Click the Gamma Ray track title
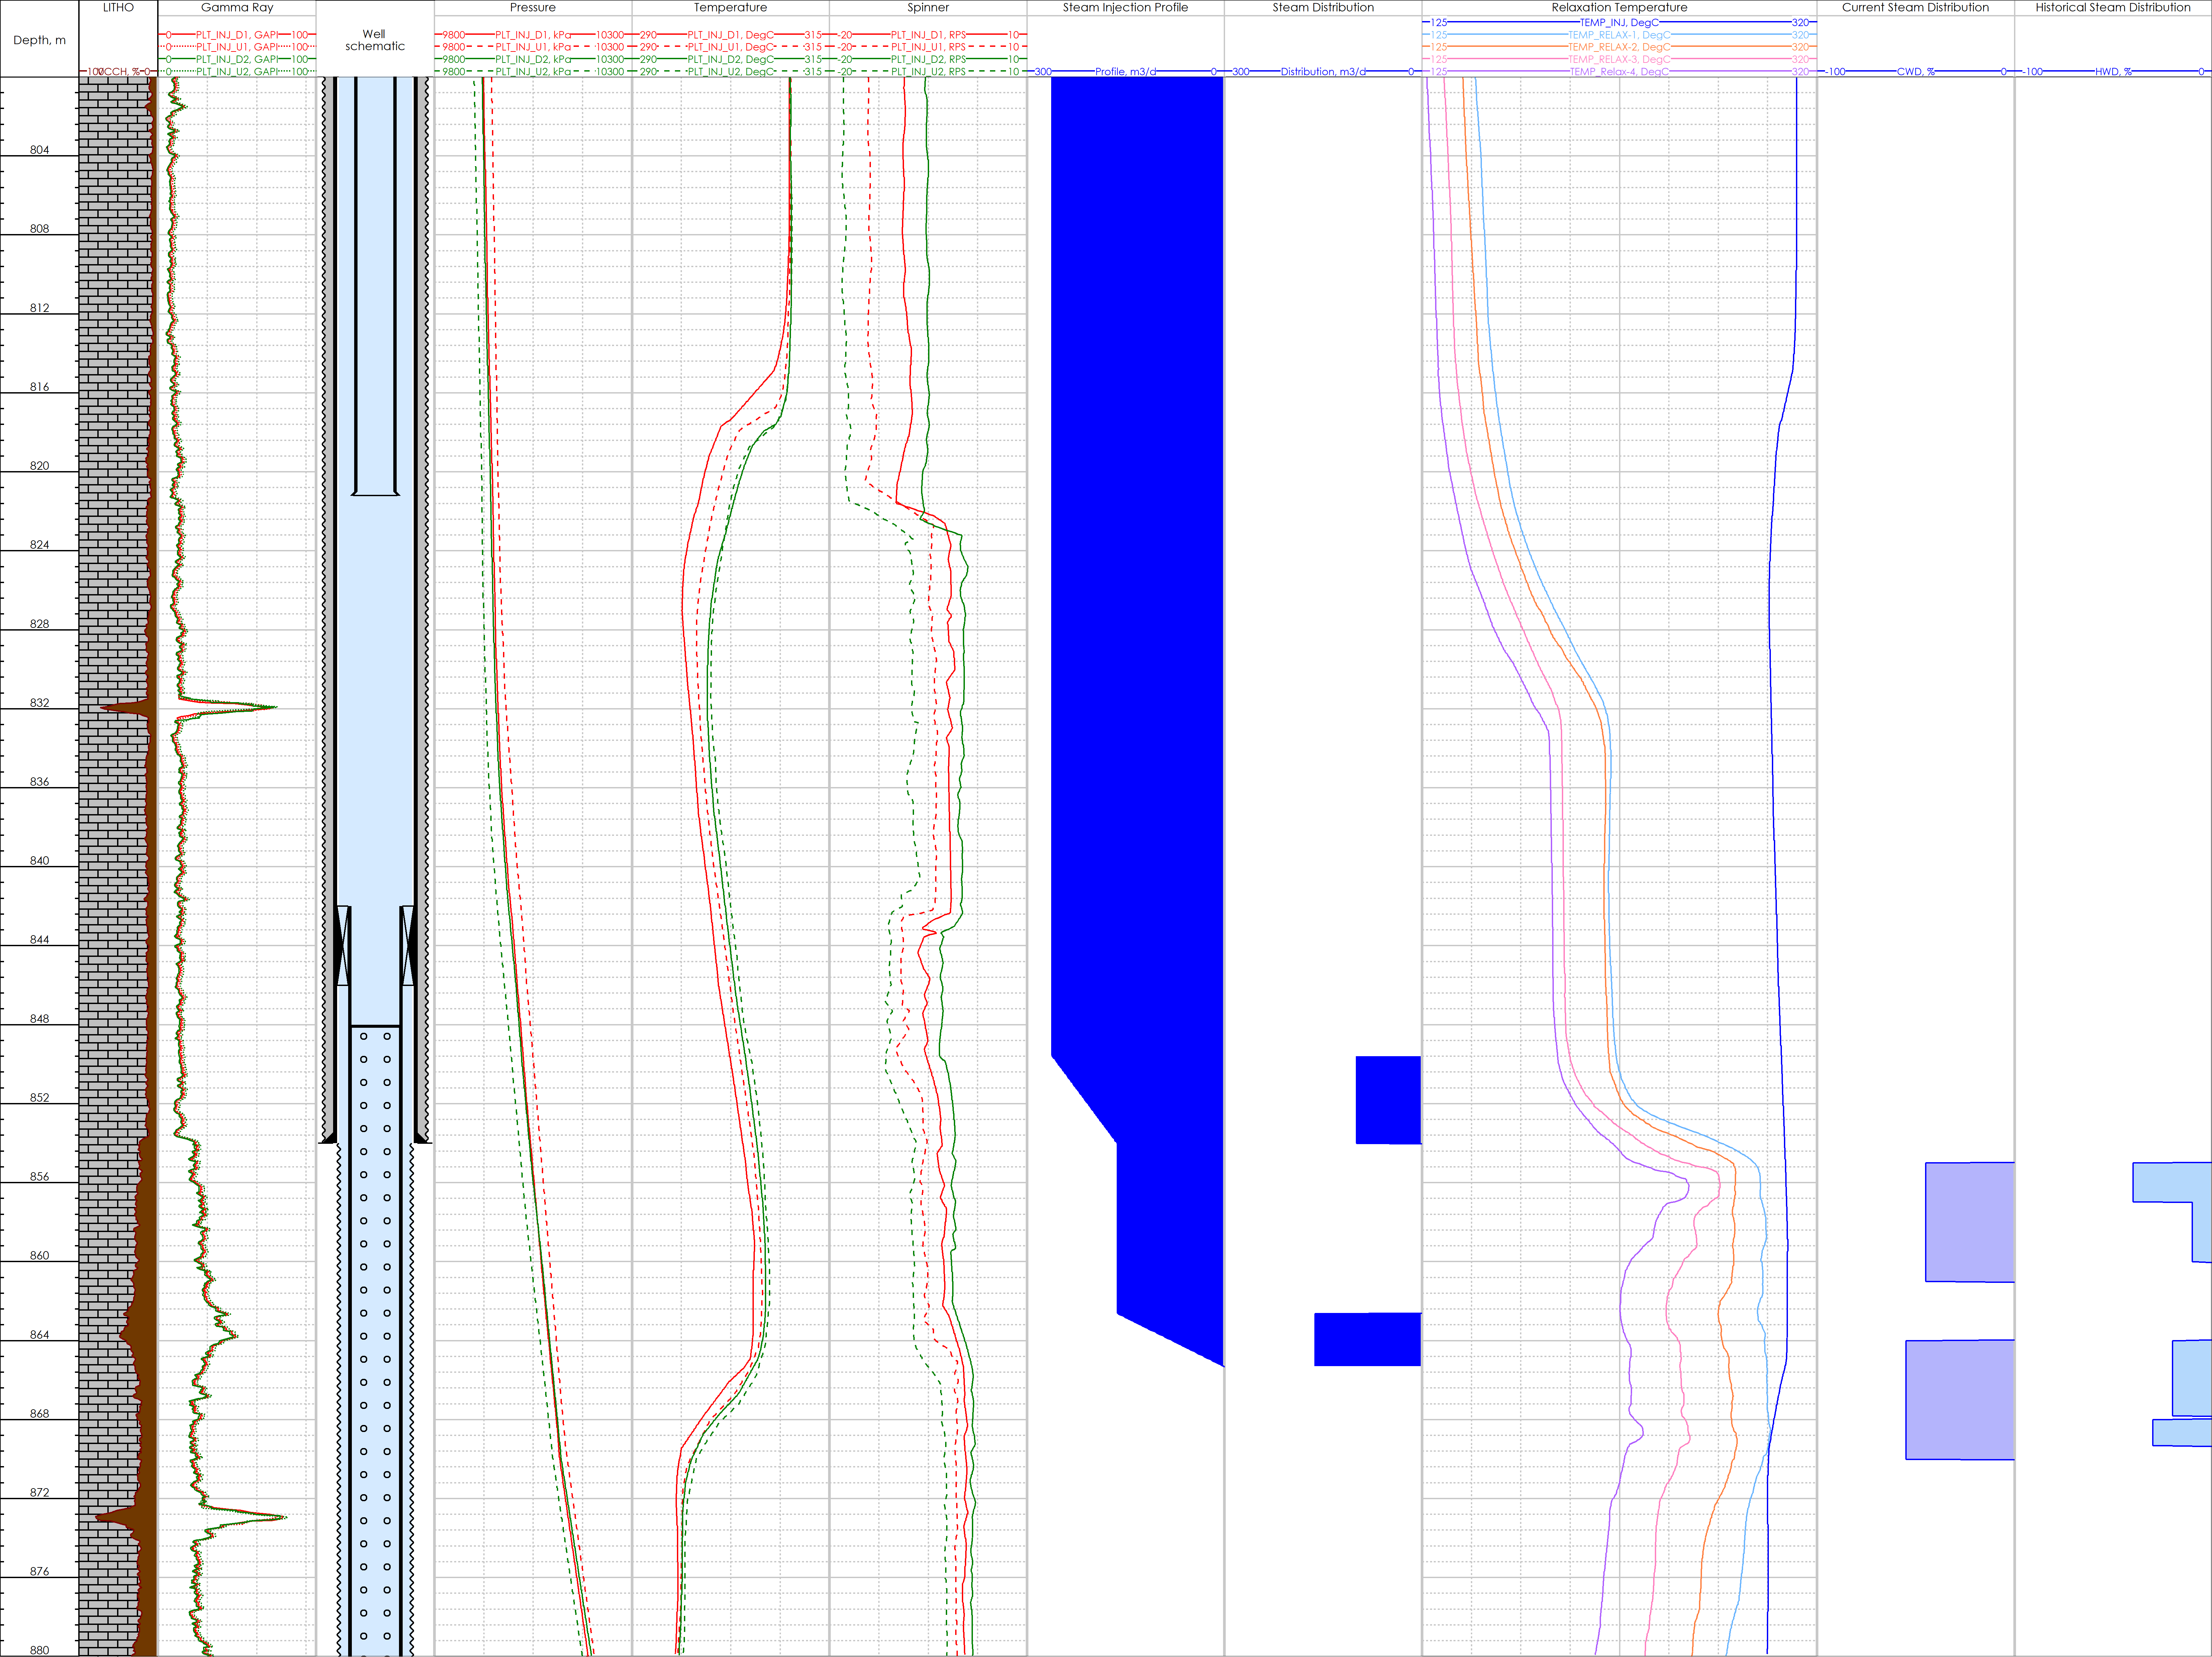Viewport: 2212px width, 1657px height. click(x=237, y=7)
